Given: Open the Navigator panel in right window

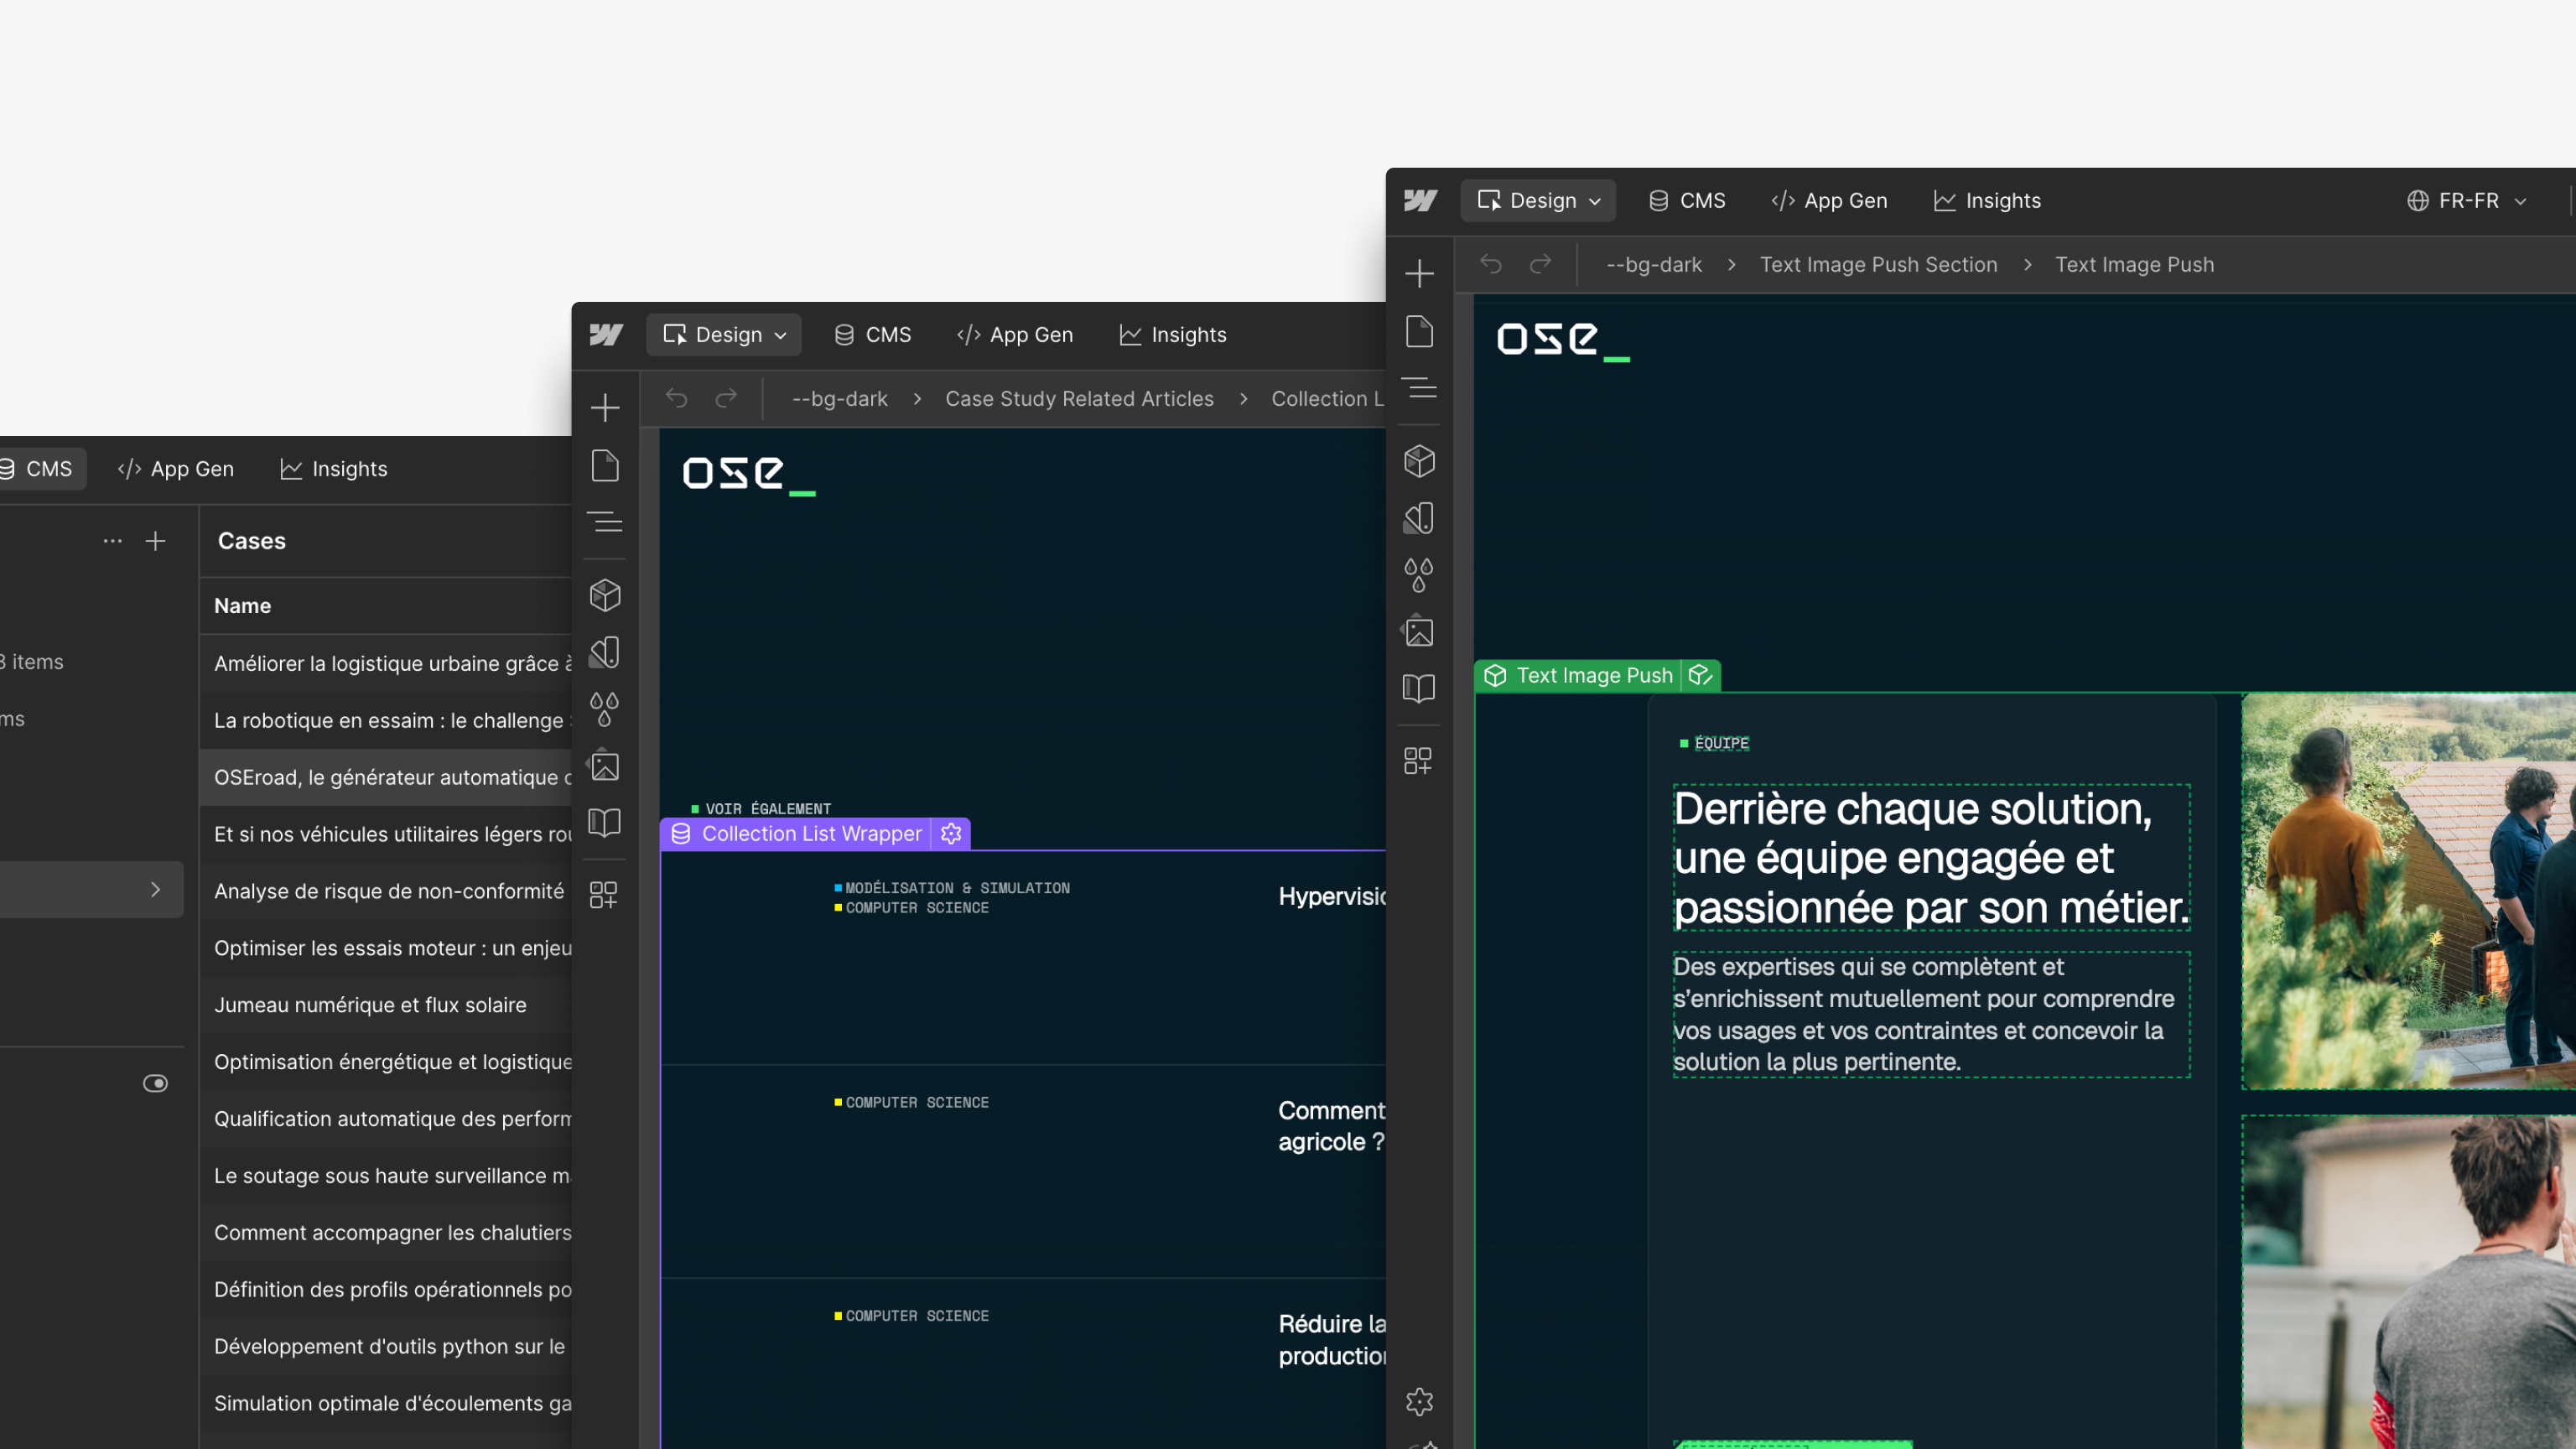Looking at the screenshot, I should pyautogui.click(x=1419, y=388).
